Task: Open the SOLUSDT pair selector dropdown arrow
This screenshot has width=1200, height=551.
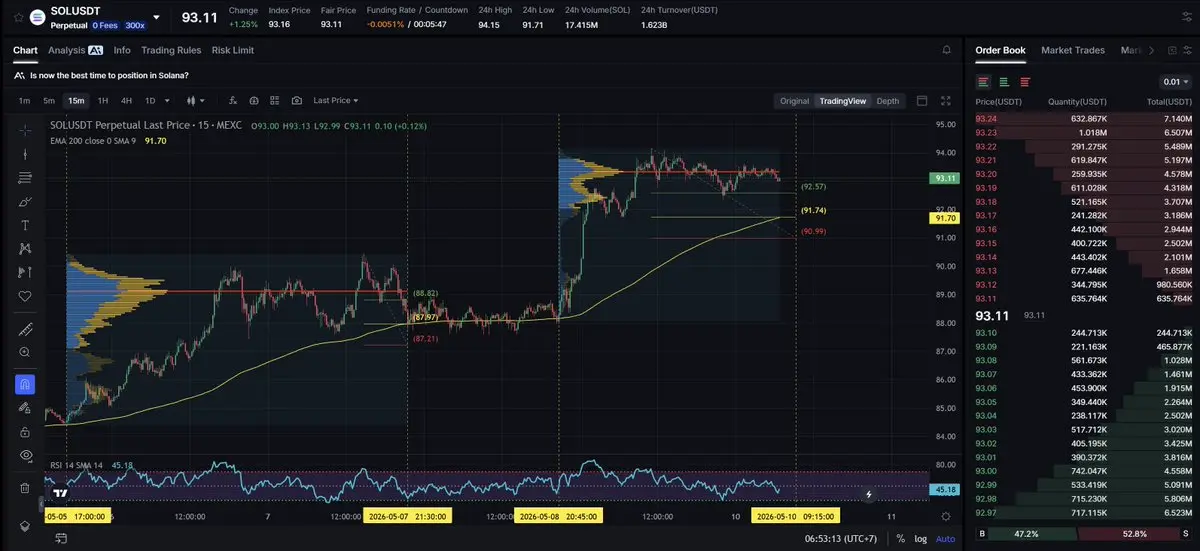Action: (156, 17)
